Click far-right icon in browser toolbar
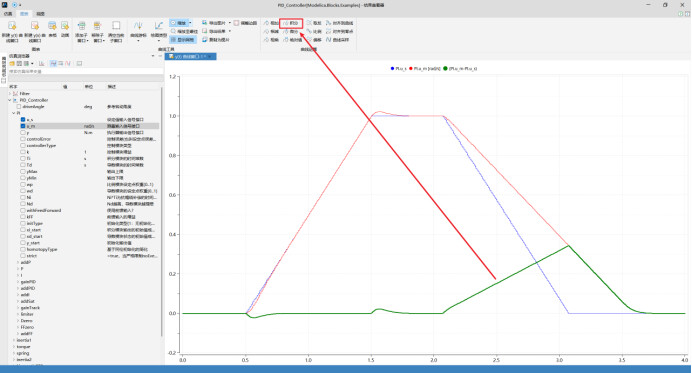Image resolution: width=692 pixels, height=373 pixels. [79, 64]
